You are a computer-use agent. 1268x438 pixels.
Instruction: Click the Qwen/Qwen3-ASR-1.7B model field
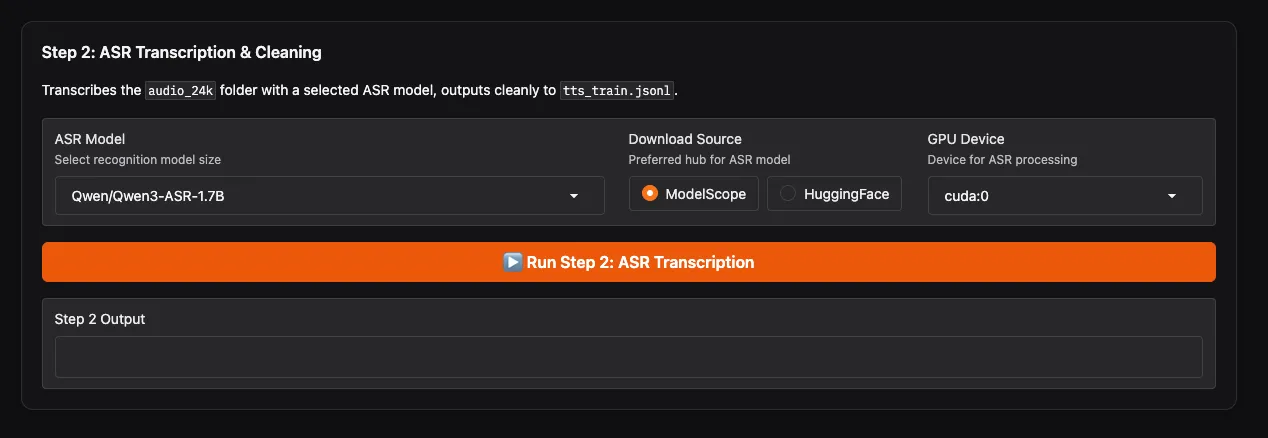coord(300,196)
